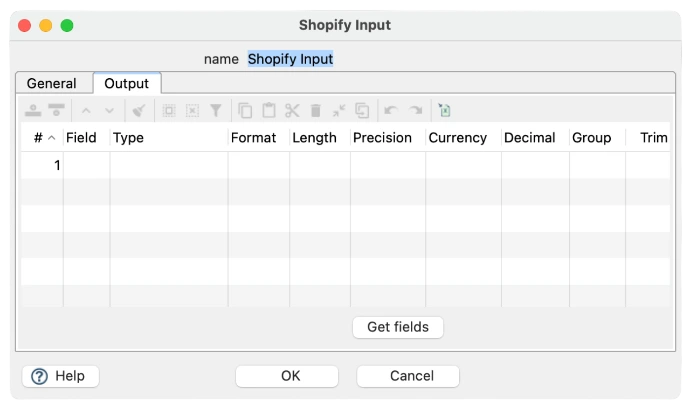Screen dimensions: 690x408
Task: Click the insert row before icon
Action: tap(33, 110)
